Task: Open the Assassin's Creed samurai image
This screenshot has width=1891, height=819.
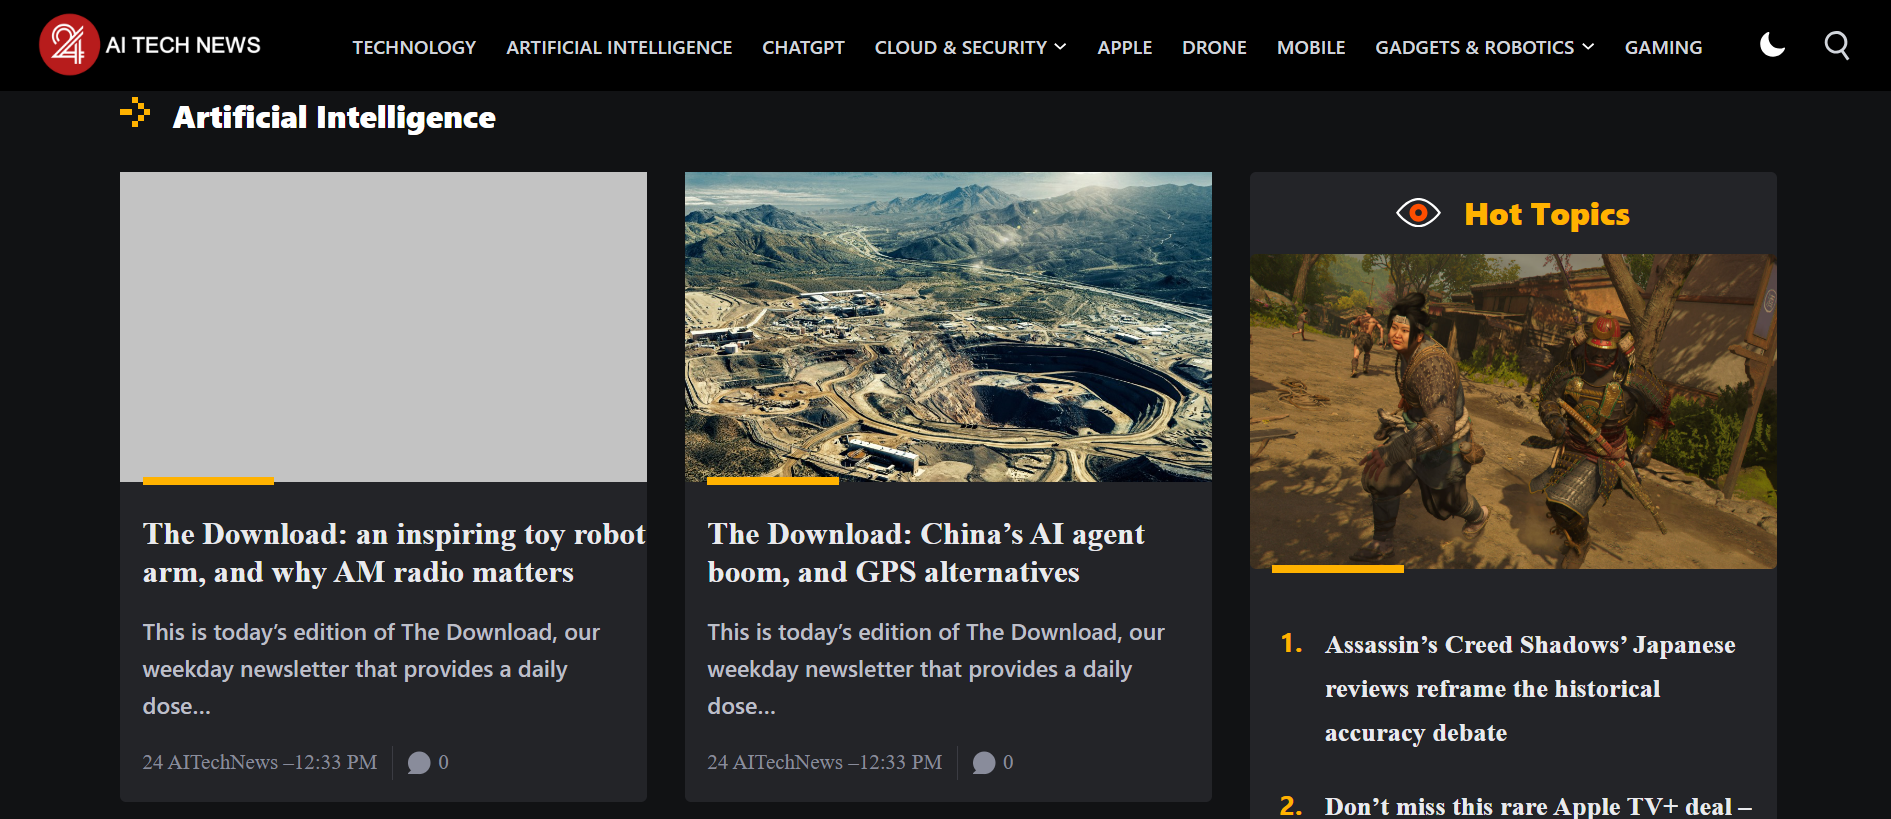Action: [1513, 411]
